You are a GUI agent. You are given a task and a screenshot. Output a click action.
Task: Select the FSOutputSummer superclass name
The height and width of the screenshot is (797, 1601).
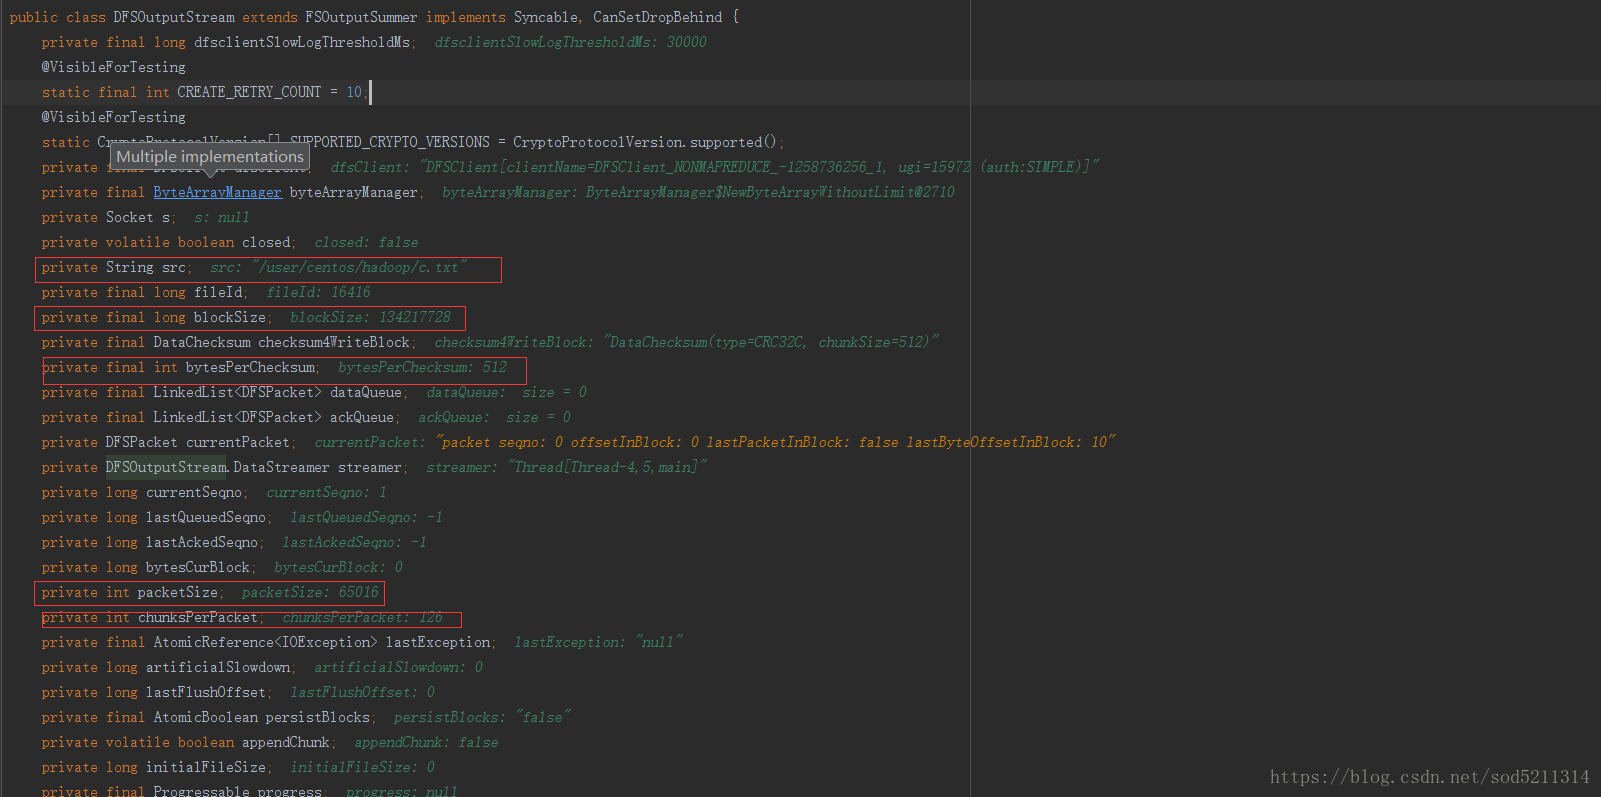(361, 17)
